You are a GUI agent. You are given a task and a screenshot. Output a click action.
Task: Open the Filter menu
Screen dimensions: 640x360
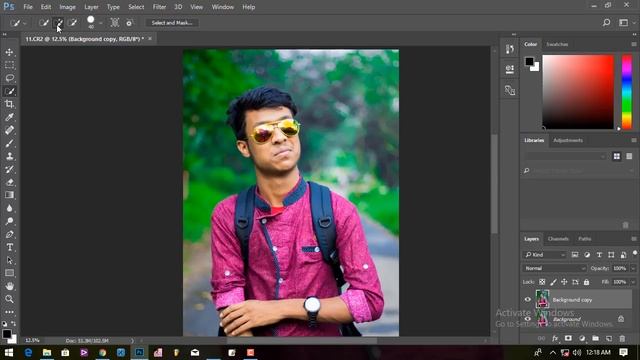(x=159, y=7)
